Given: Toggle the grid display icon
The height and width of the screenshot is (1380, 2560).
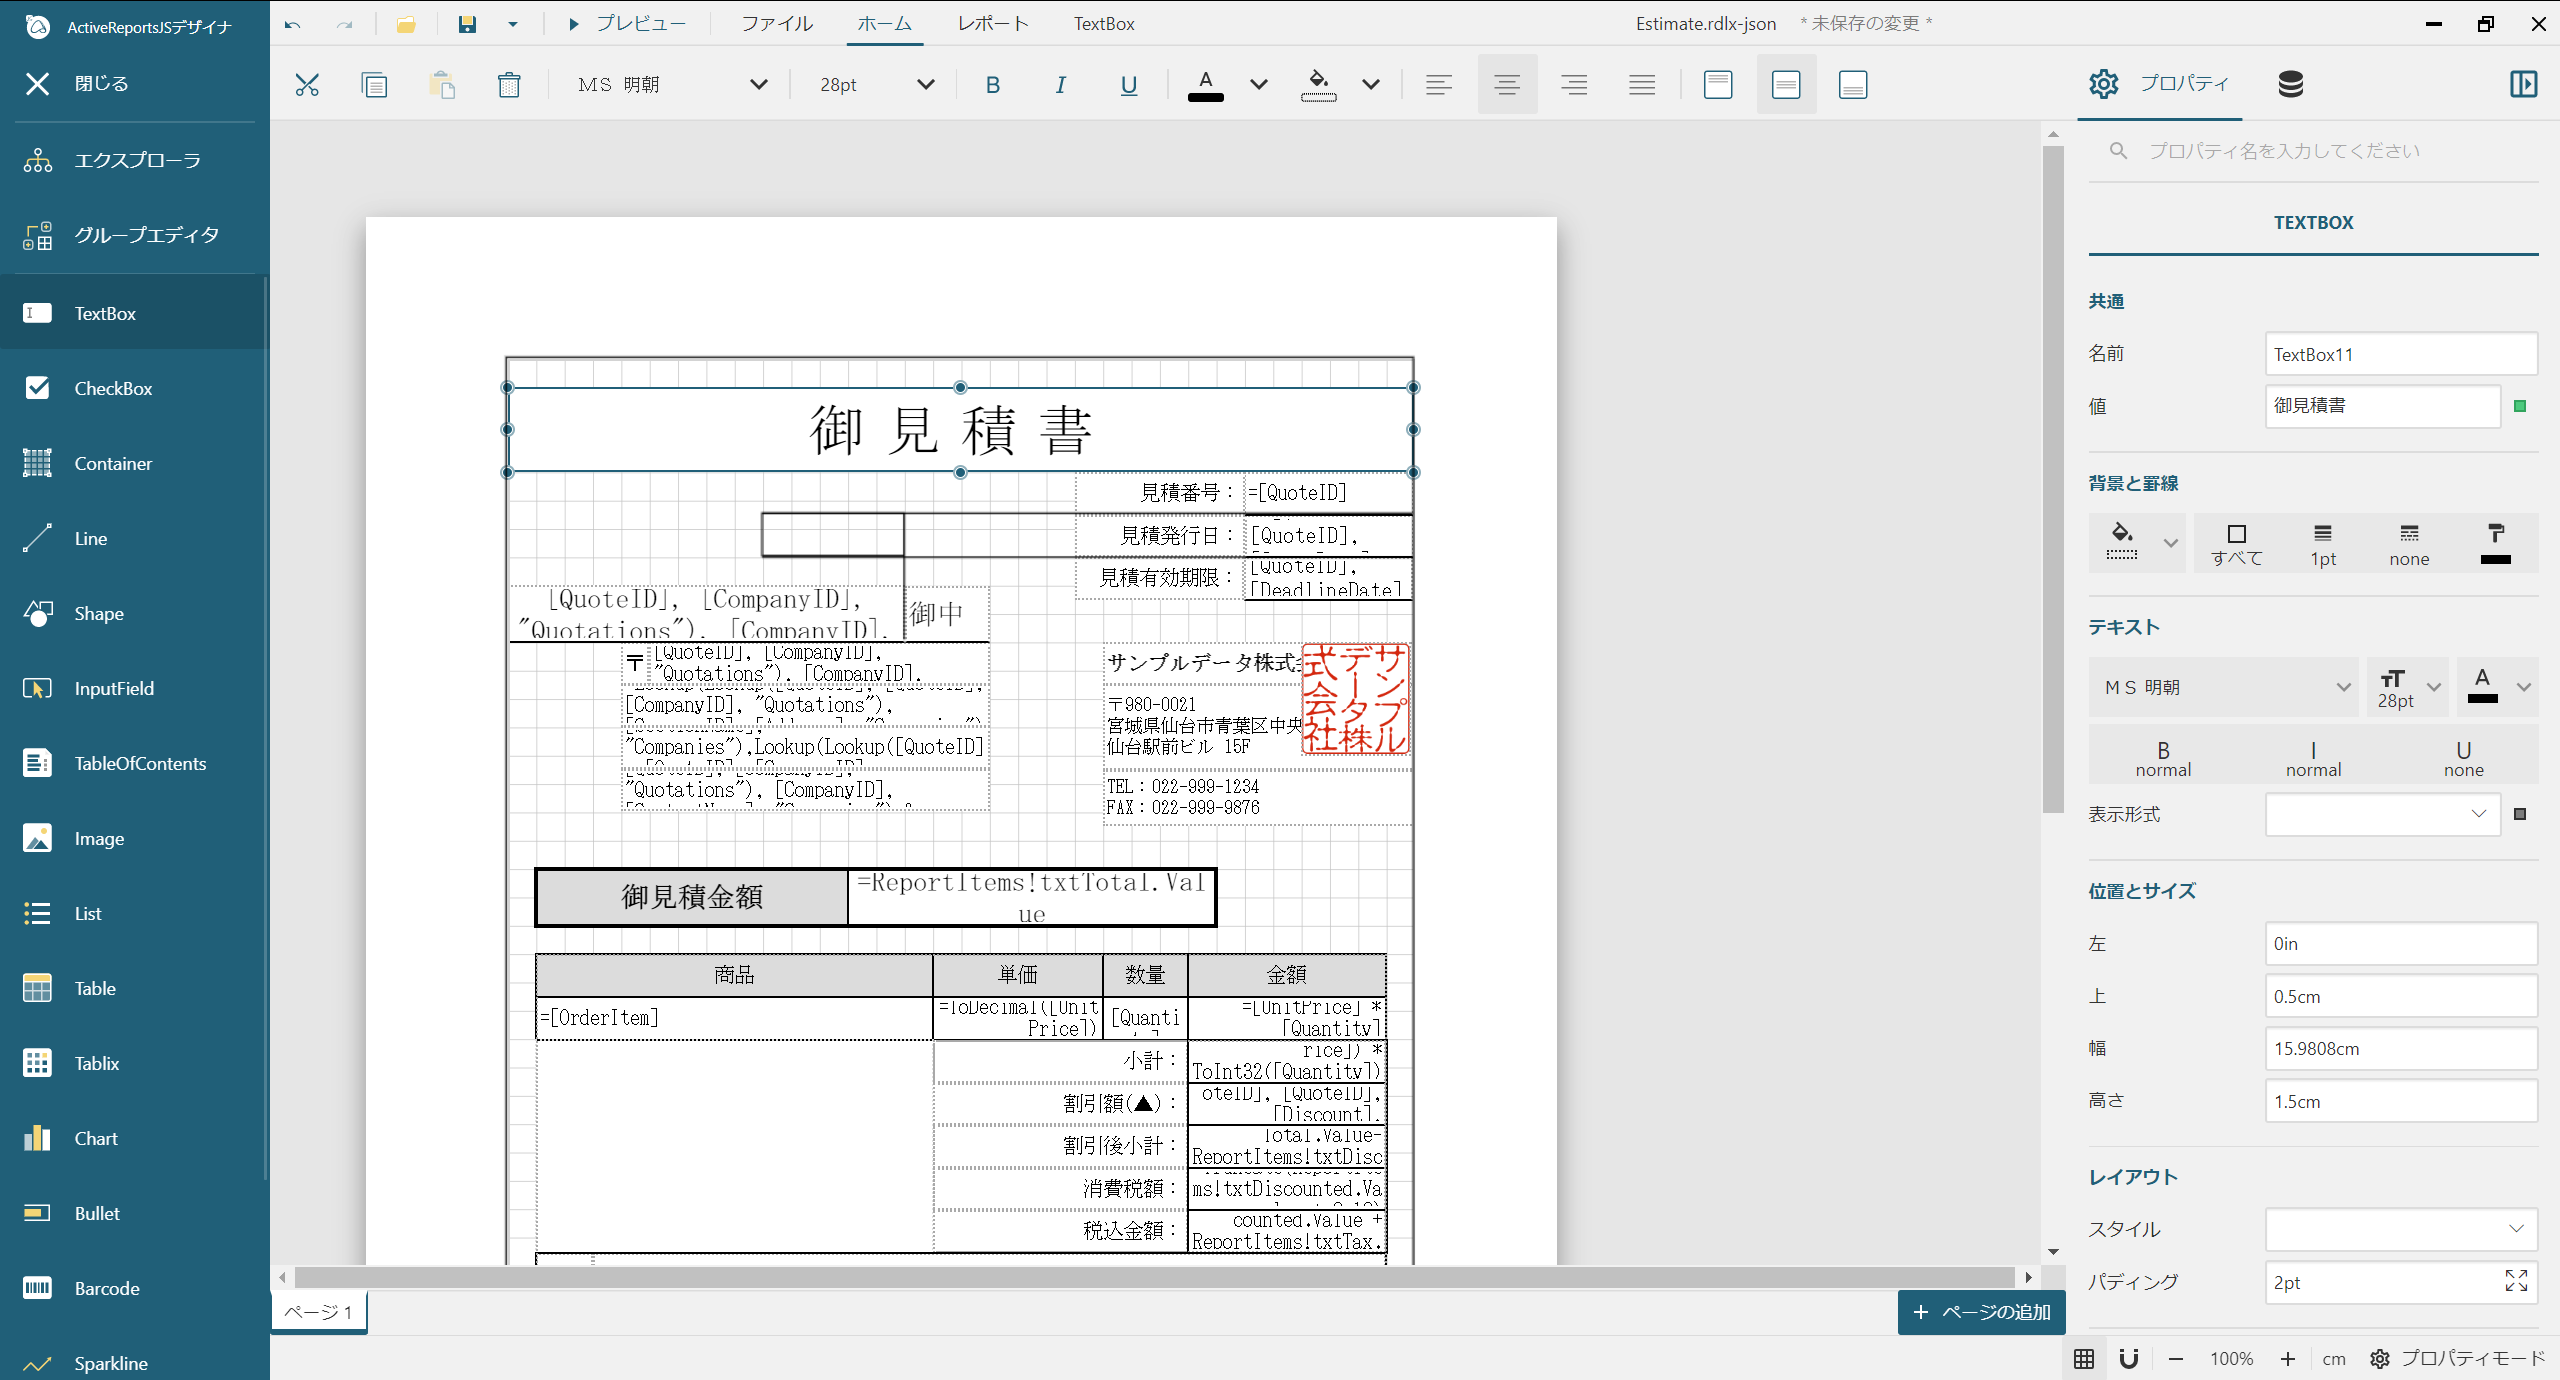Looking at the screenshot, I should tap(2084, 1358).
